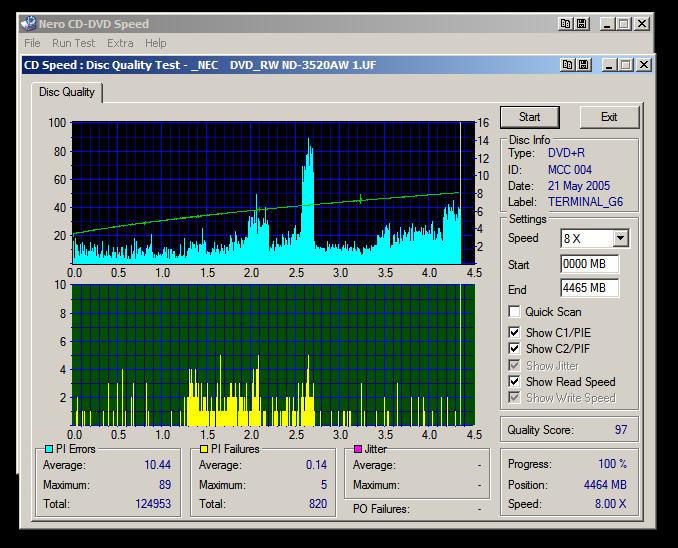
Task: Toggle Show Read Speed checkbox
Action: tap(514, 381)
